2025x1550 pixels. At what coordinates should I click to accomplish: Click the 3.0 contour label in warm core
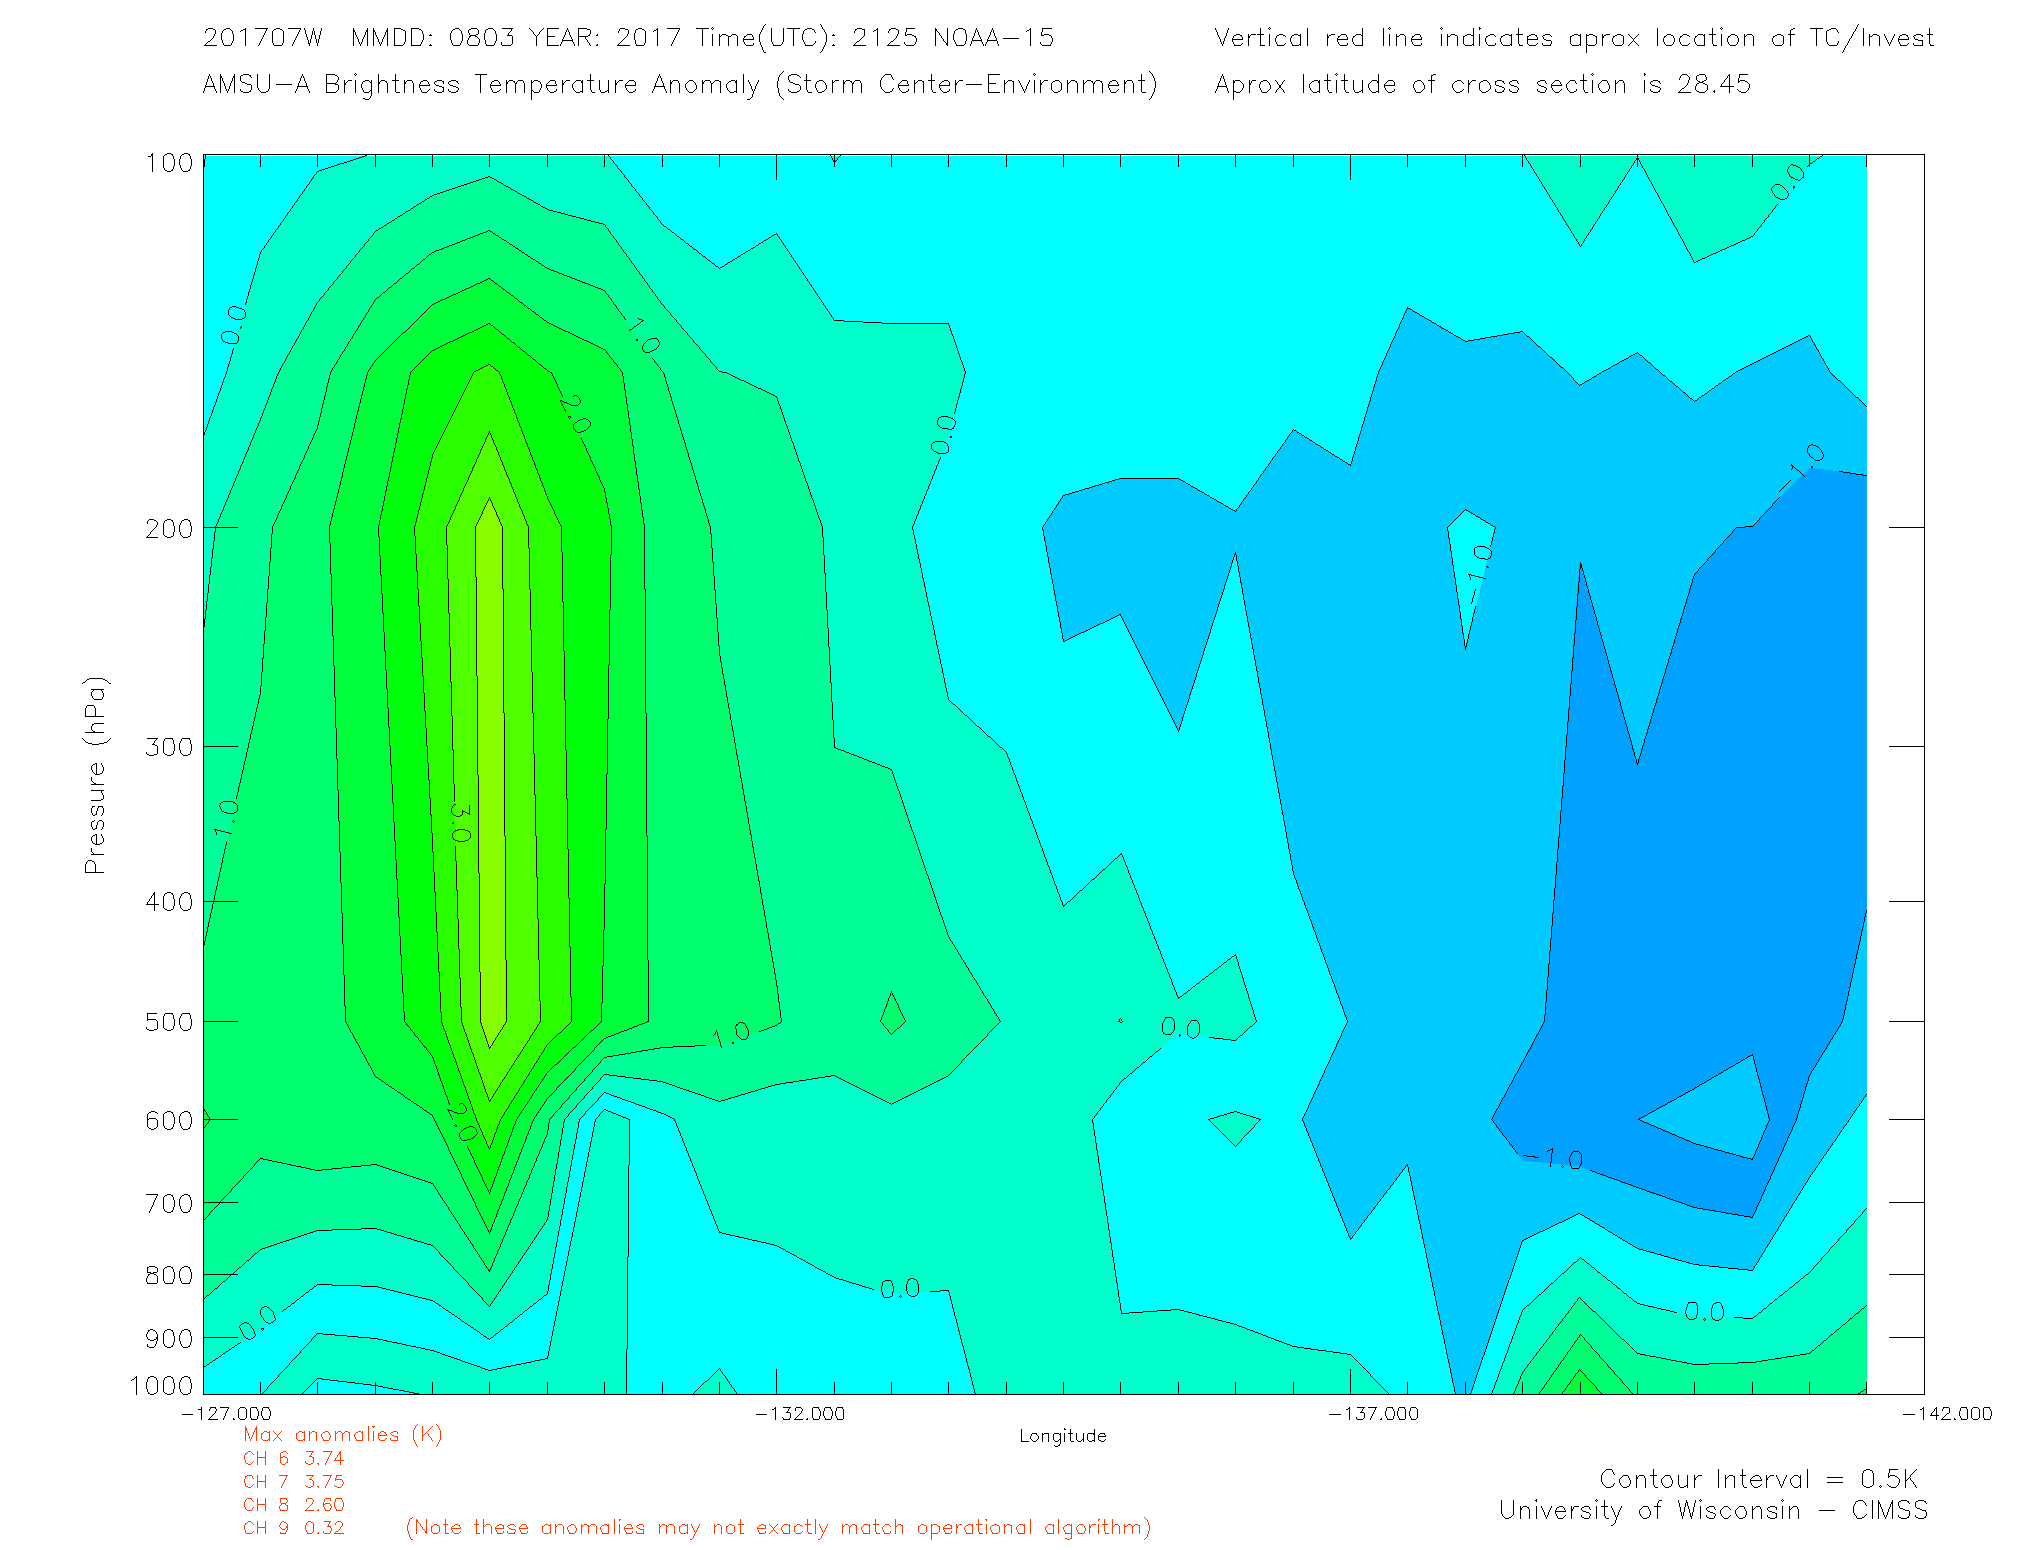[x=459, y=822]
